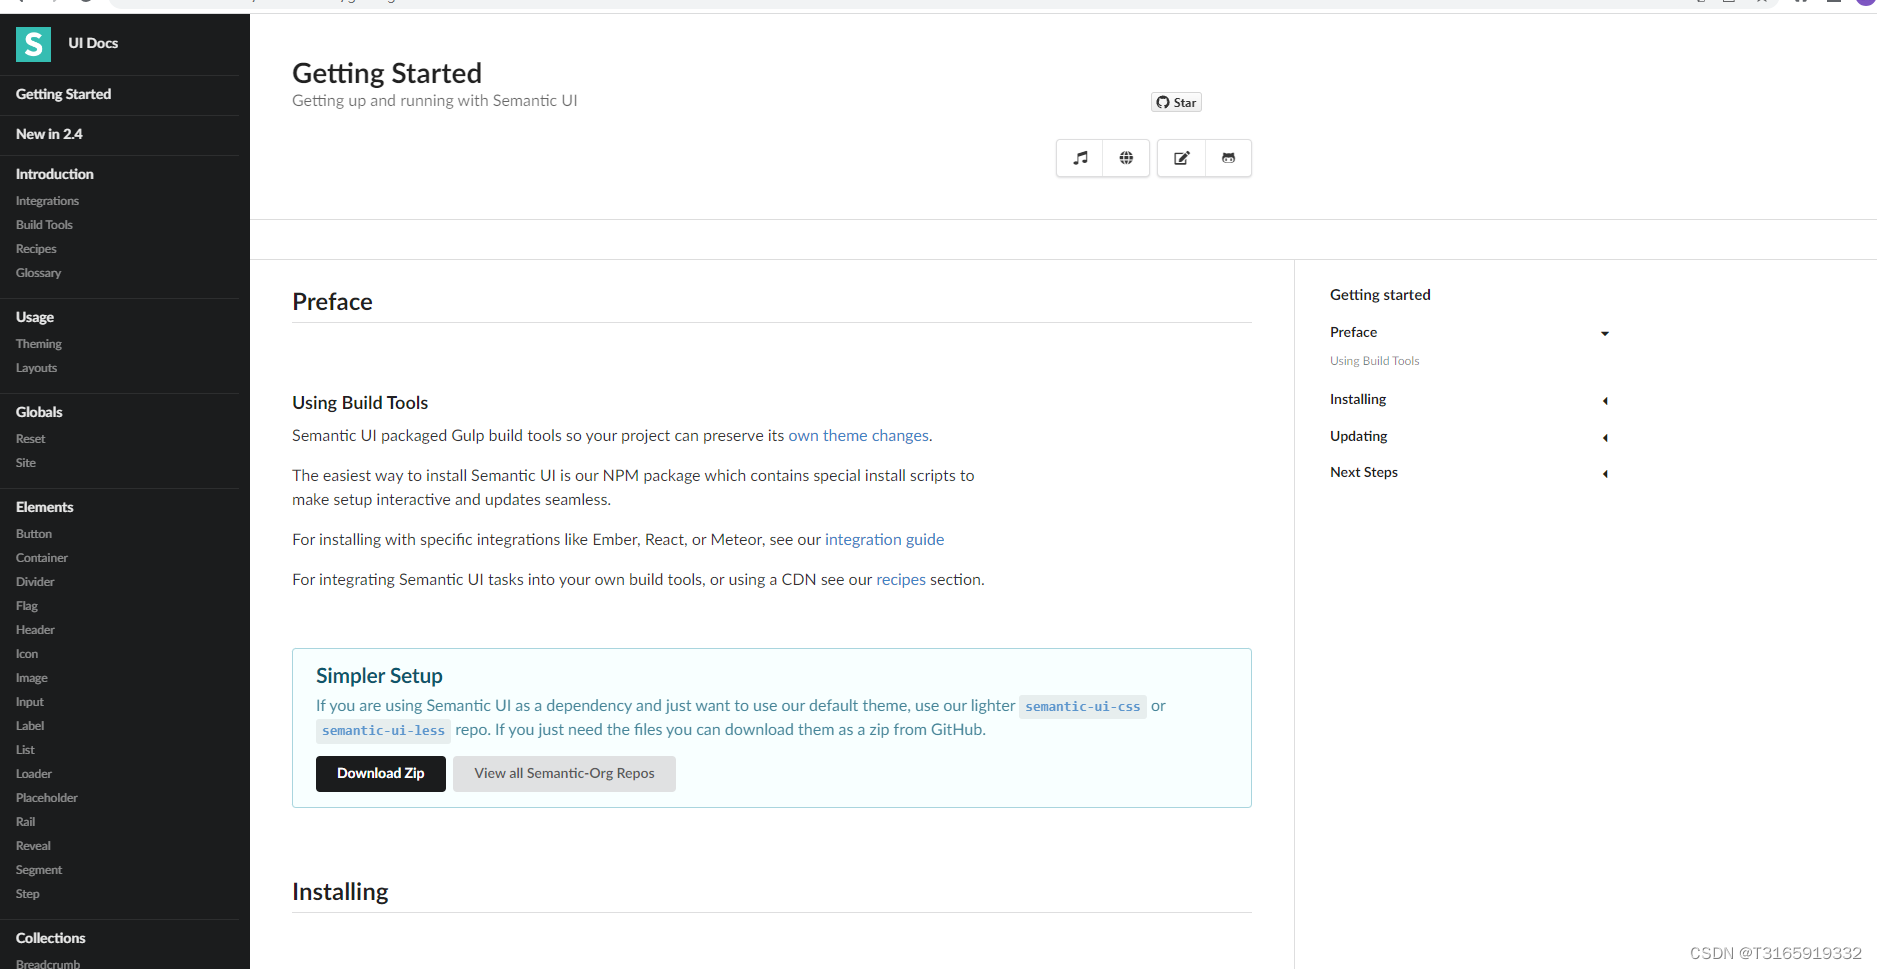Open Glossary in sidebar

tap(38, 273)
